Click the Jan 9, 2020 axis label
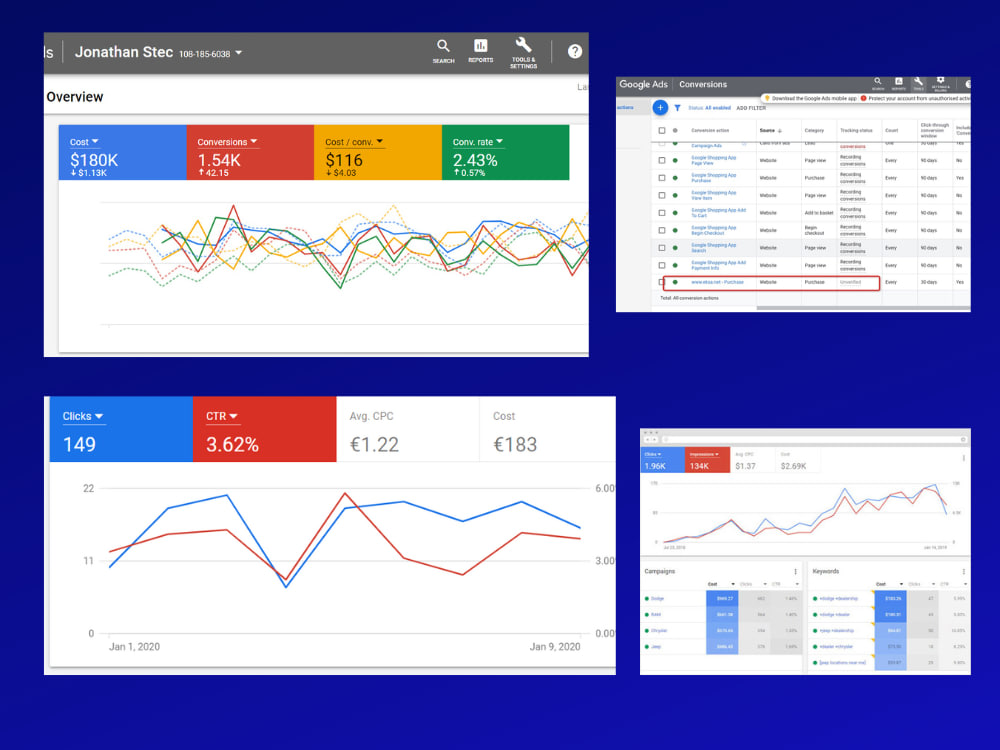The width and height of the screenshot is (1000, 750). pyautogui.click(x=555, y=647)
